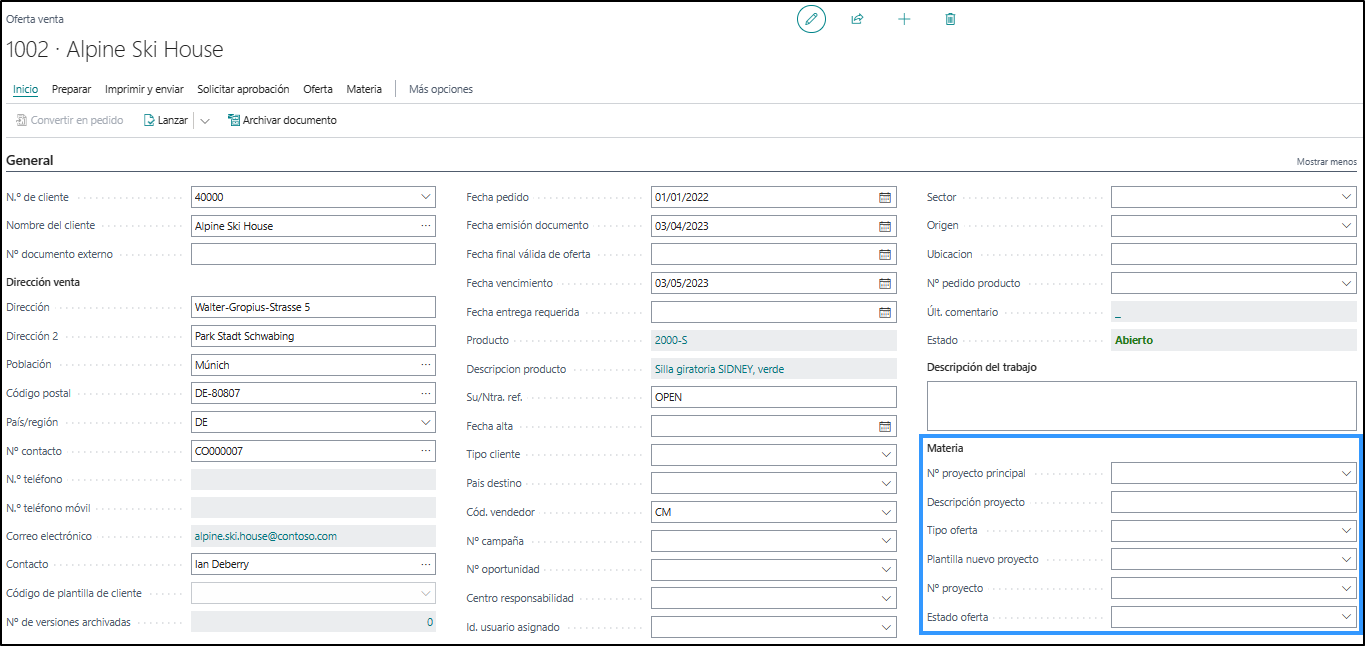This screenshot has height=646, width=1365.
Task: Click the Descripción proyecto input field
Action: (1233, 502)
